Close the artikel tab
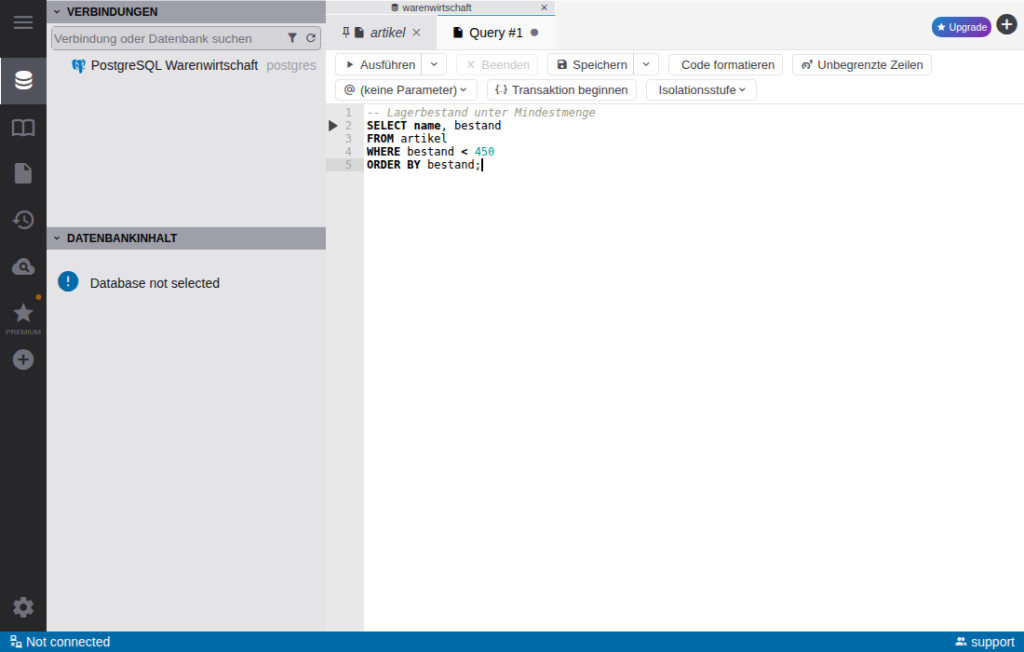This screenshot has height=652, width=1024. tap(417, 33)
